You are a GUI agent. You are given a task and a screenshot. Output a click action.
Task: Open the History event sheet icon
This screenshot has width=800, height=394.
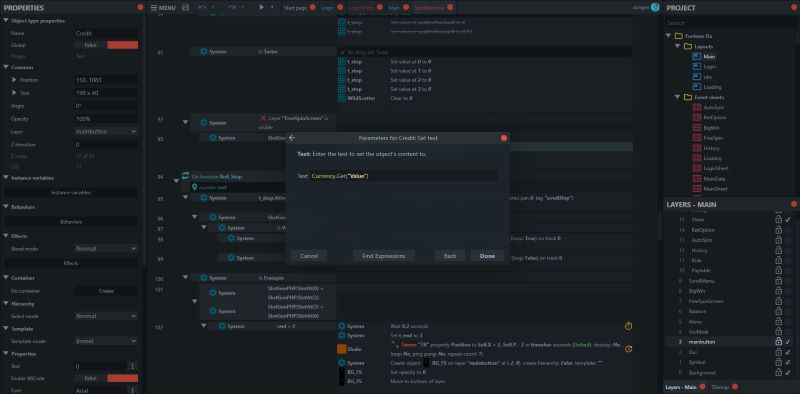pyautogui.click(x=696, y=148)
